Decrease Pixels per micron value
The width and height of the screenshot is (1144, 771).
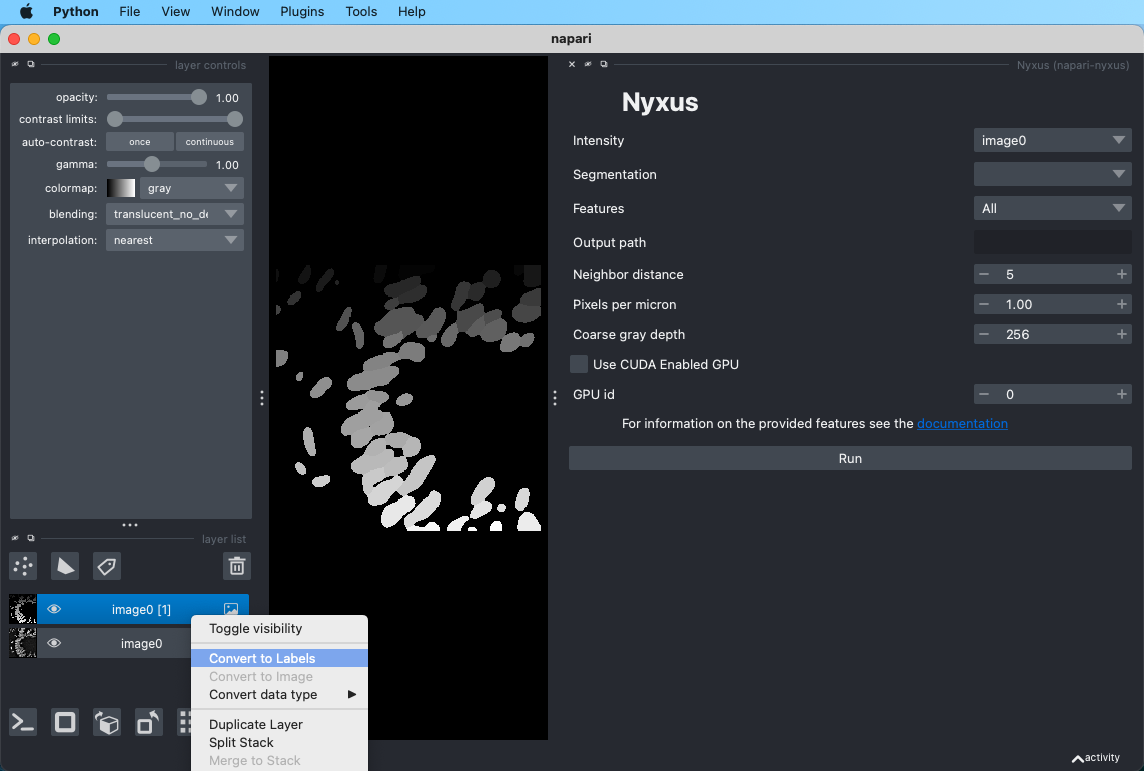[x=984, y=304]
